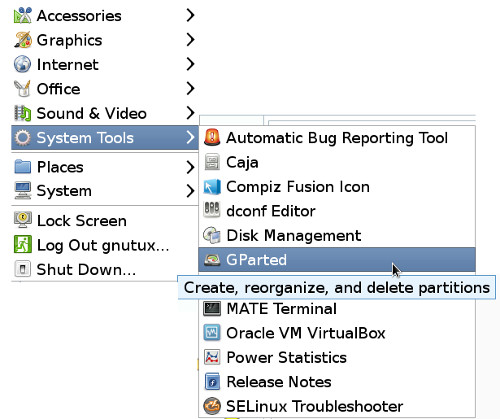Click the Places folder icon

pos(22,167)
